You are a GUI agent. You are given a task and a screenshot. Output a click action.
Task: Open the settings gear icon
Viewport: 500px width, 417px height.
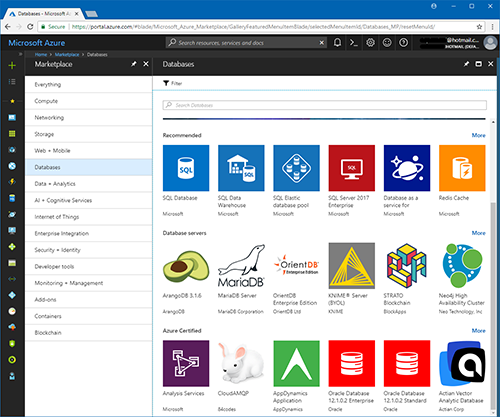[x=370, y=43]
